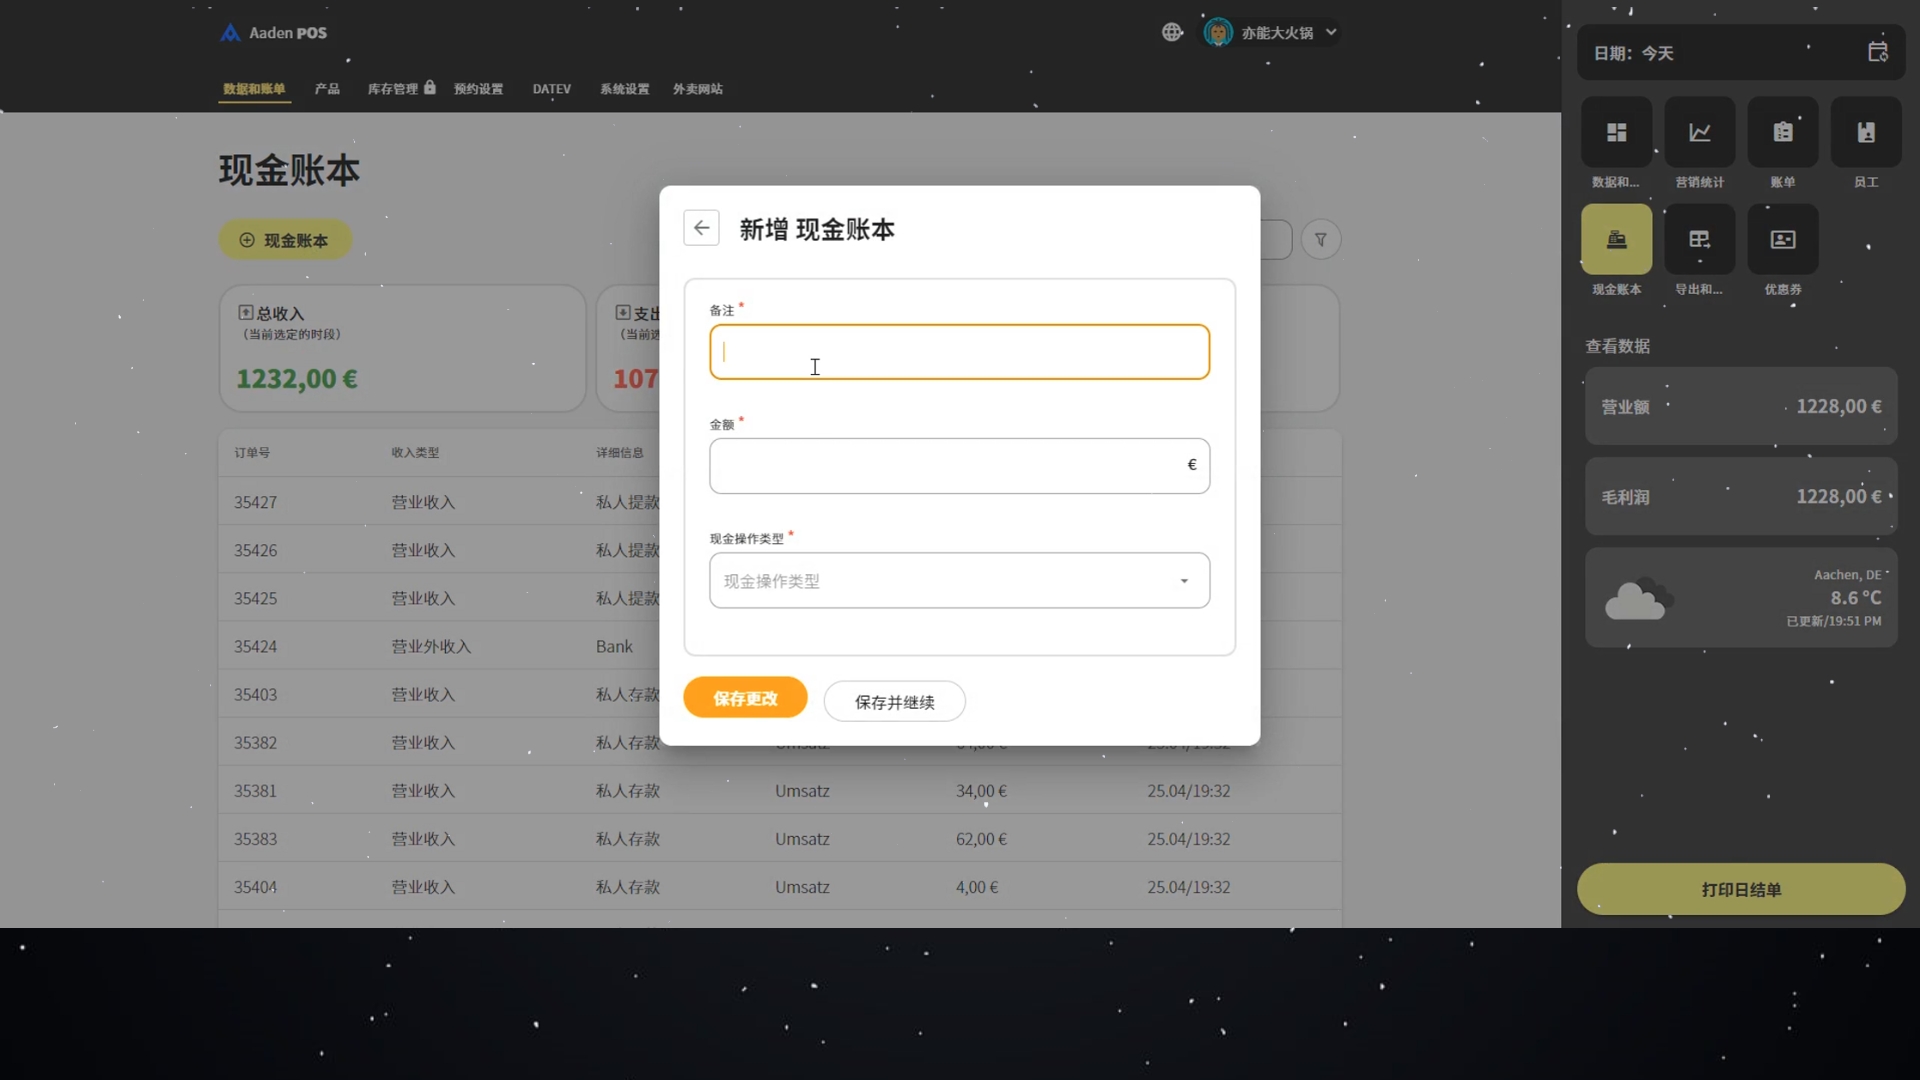
Task: Open the 营销统计 chart icon
Action: (1699, 132)
